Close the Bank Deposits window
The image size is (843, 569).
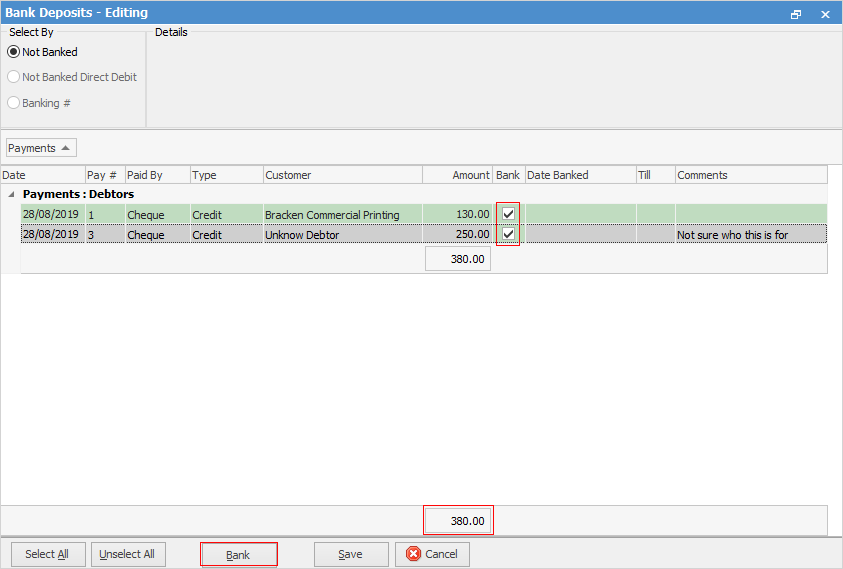tap(825, 14)
